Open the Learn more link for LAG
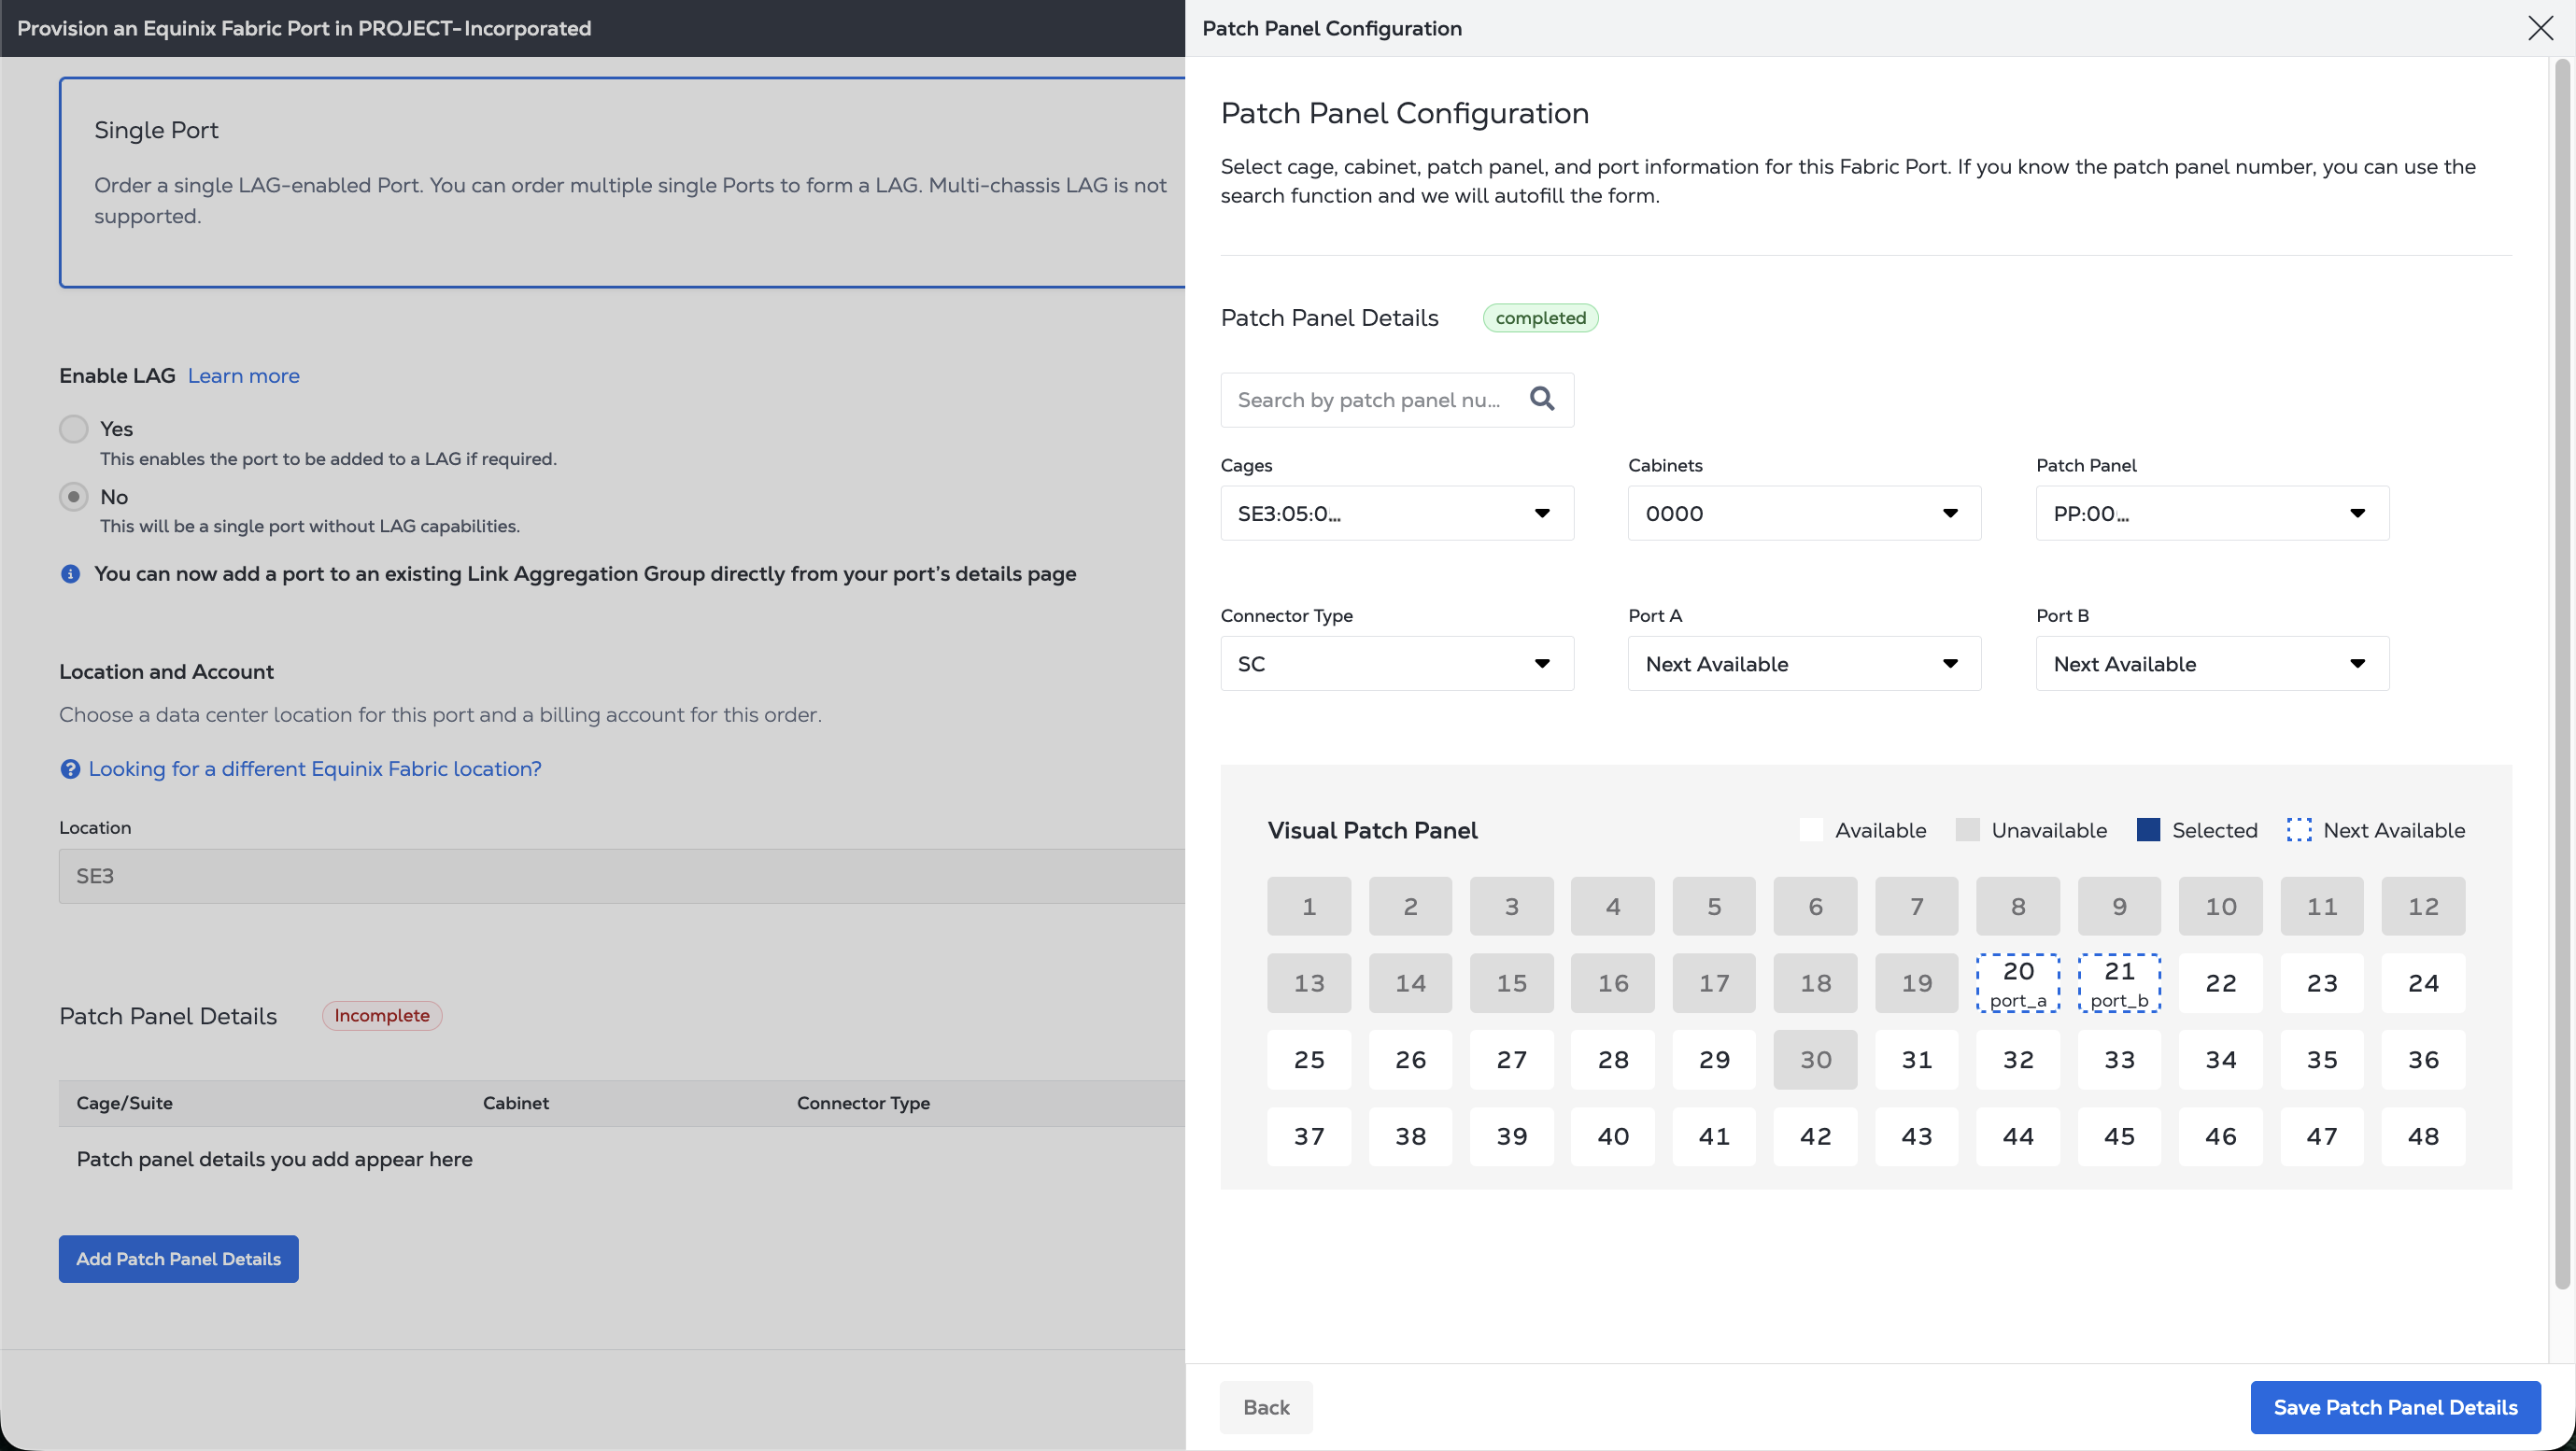Image resolution: width=2576 pixels, height=1451 pixels. pos(243,376)
